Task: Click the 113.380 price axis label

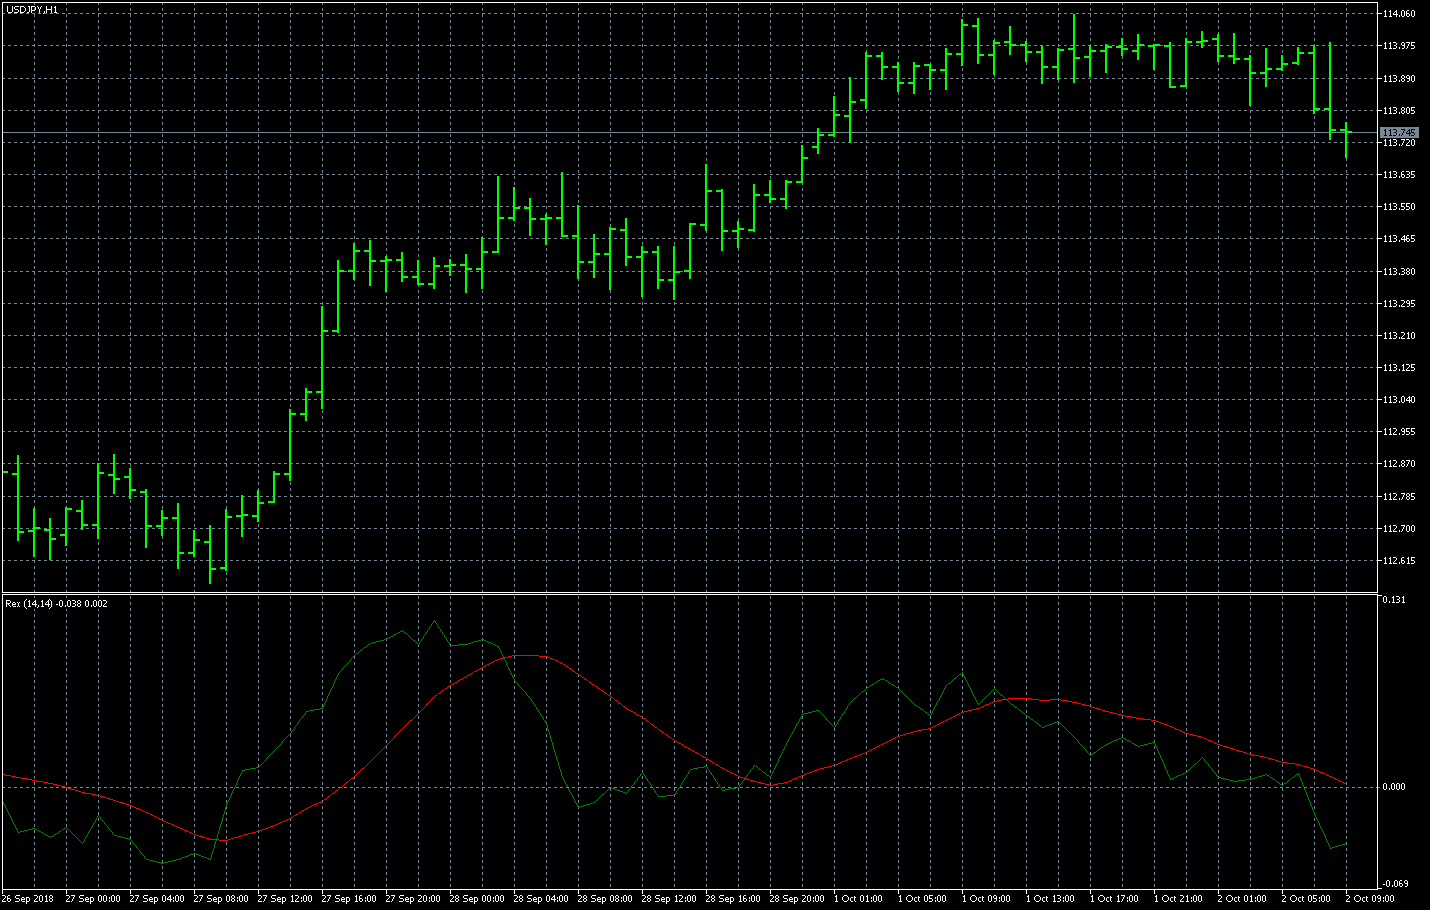Action: coord(1398,271)
